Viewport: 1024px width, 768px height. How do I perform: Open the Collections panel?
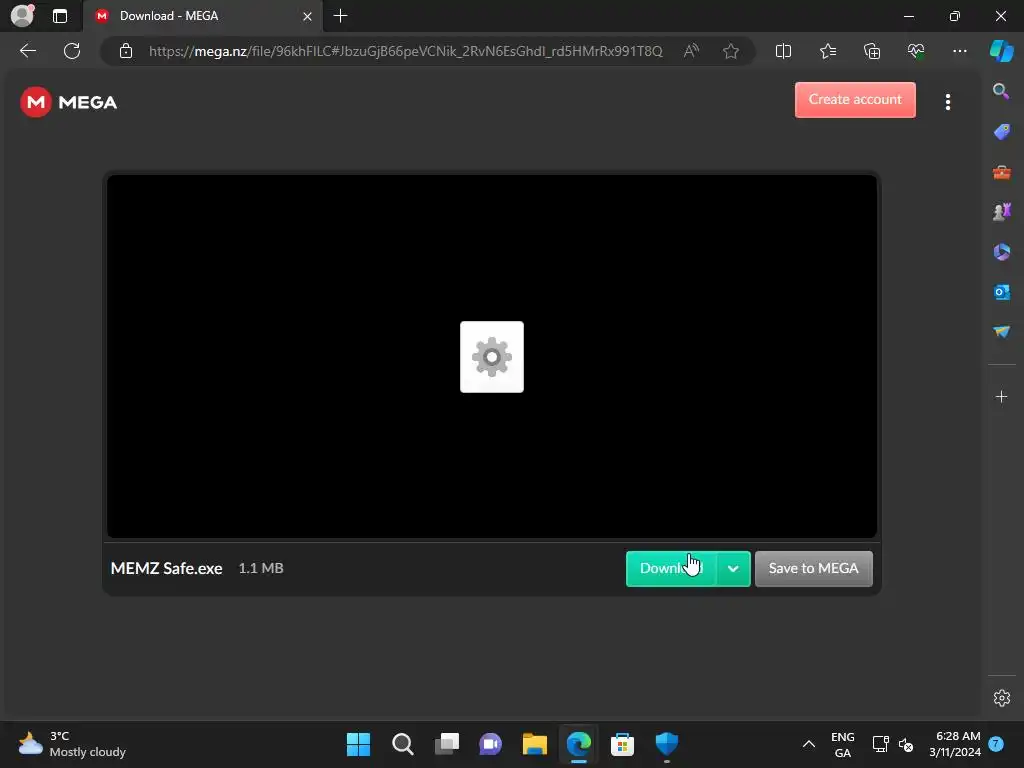(x=872, y=51)
